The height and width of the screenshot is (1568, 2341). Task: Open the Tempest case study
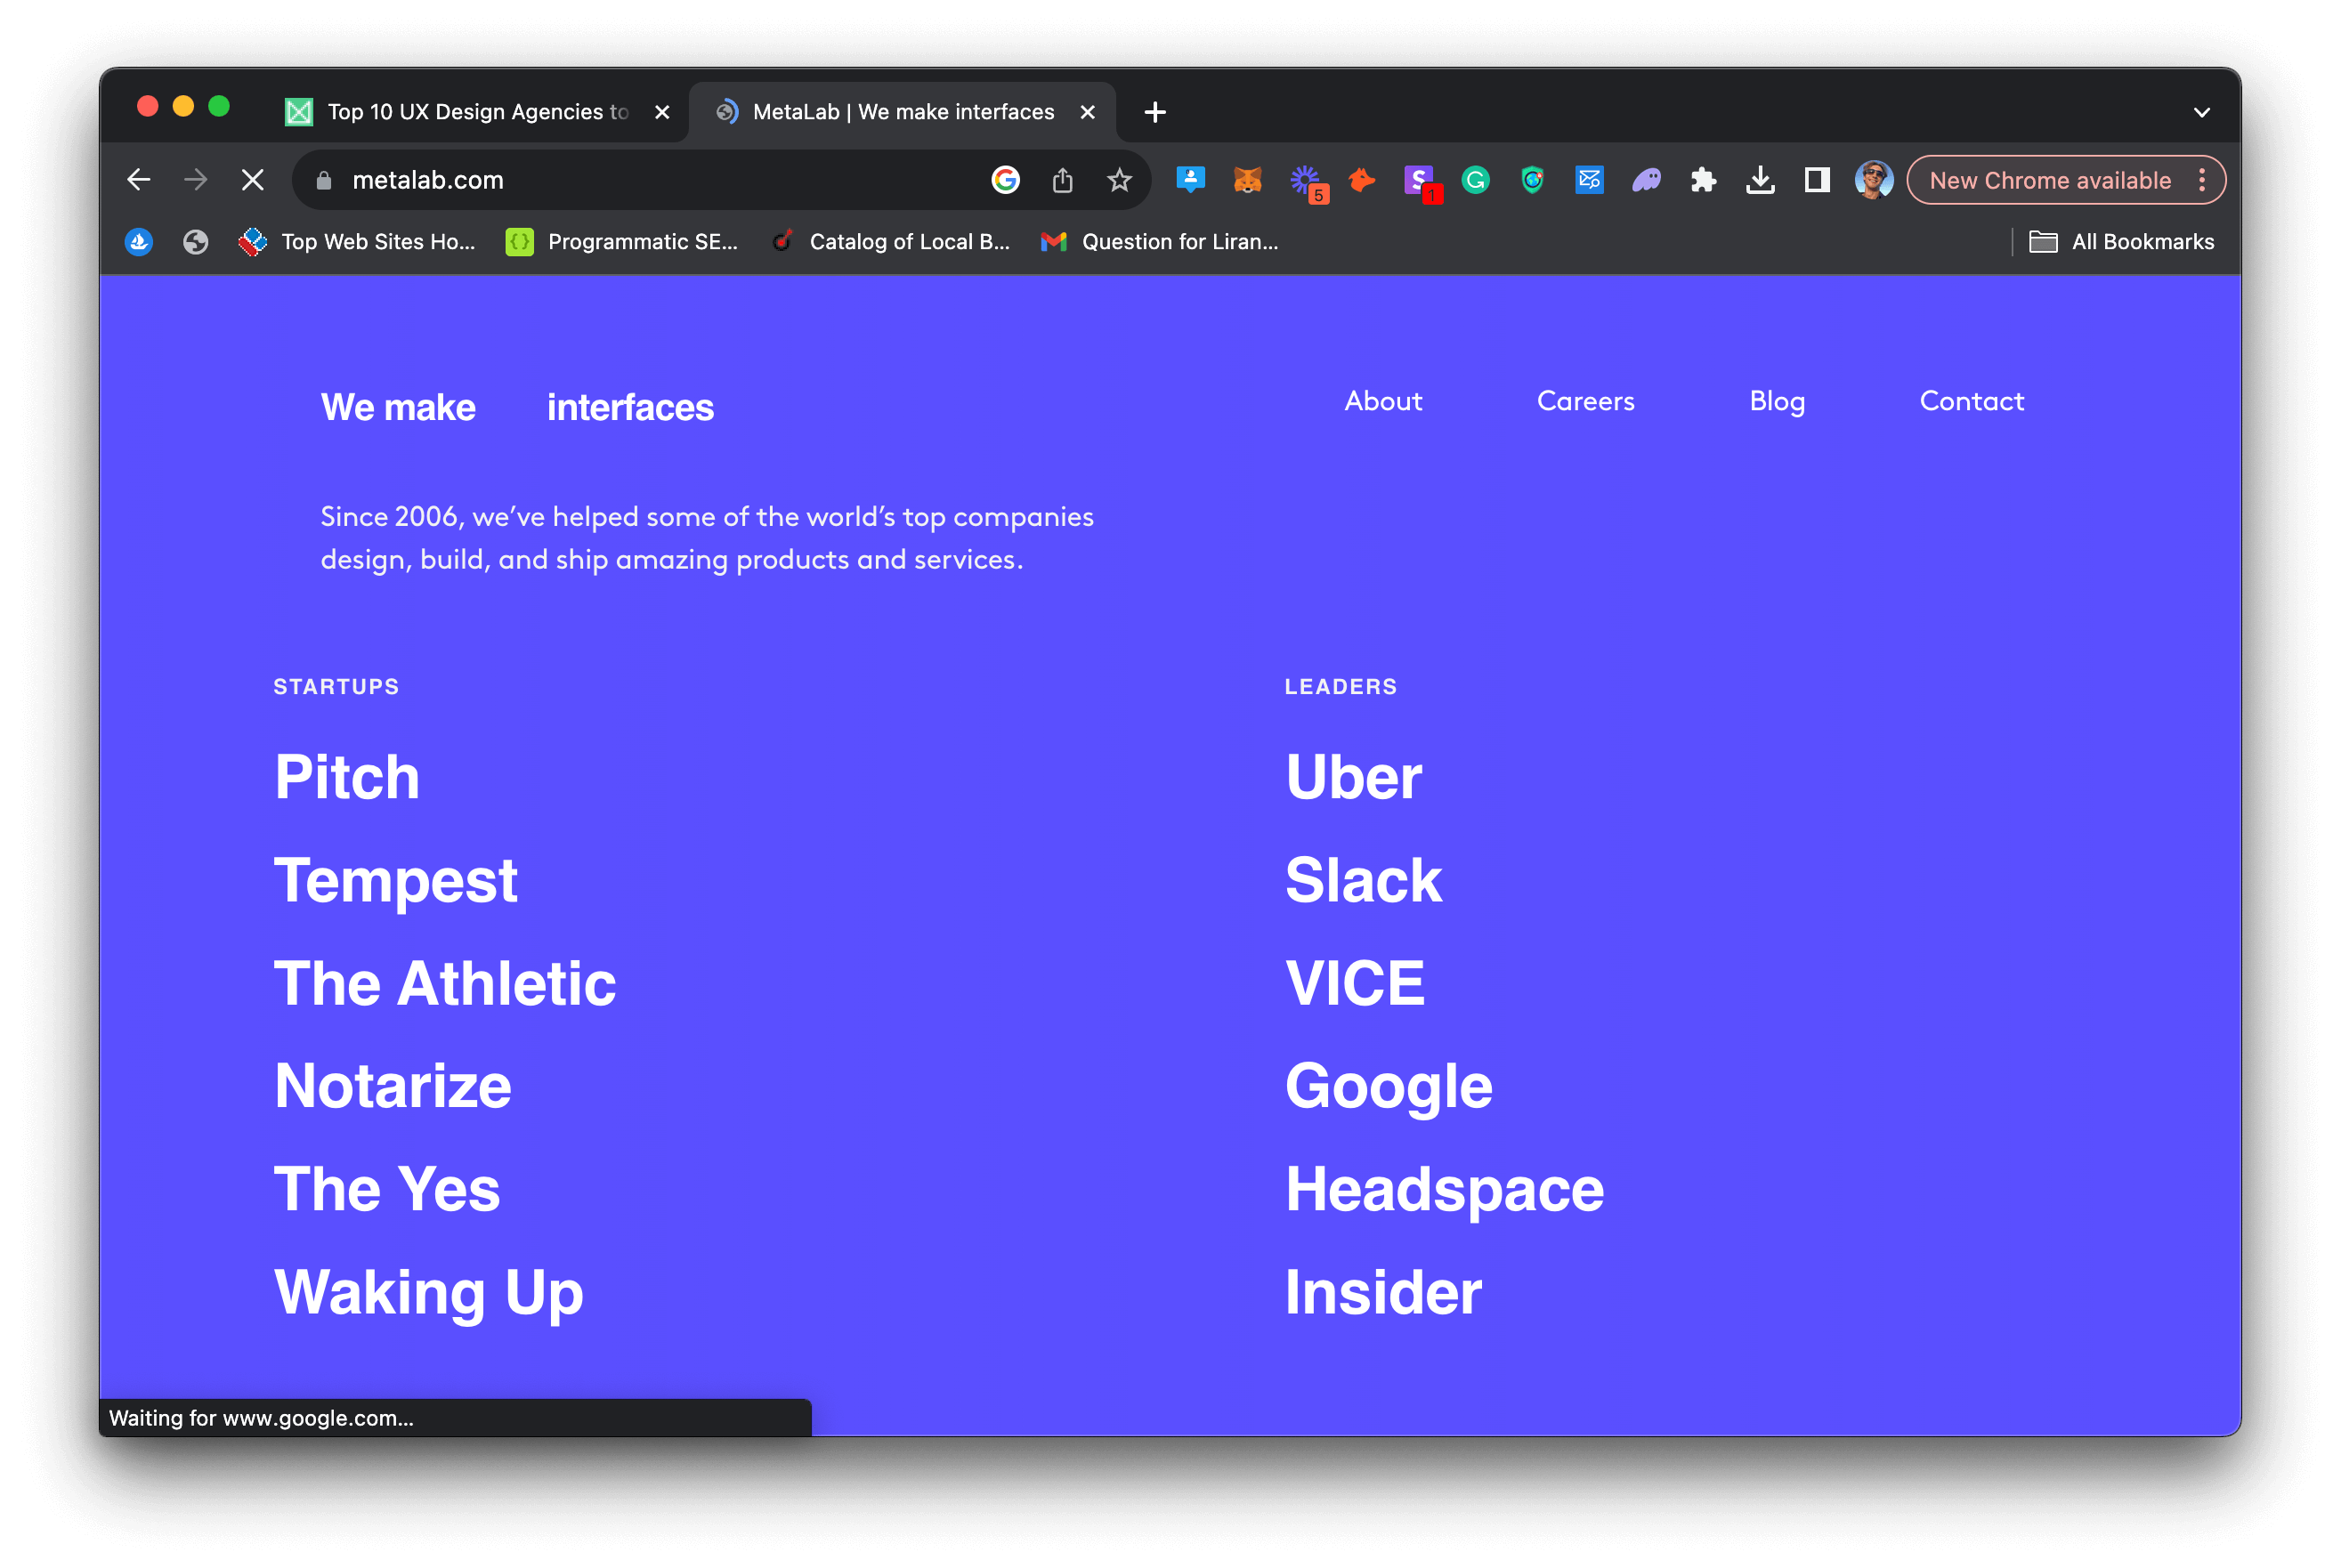tap(395, 881)
